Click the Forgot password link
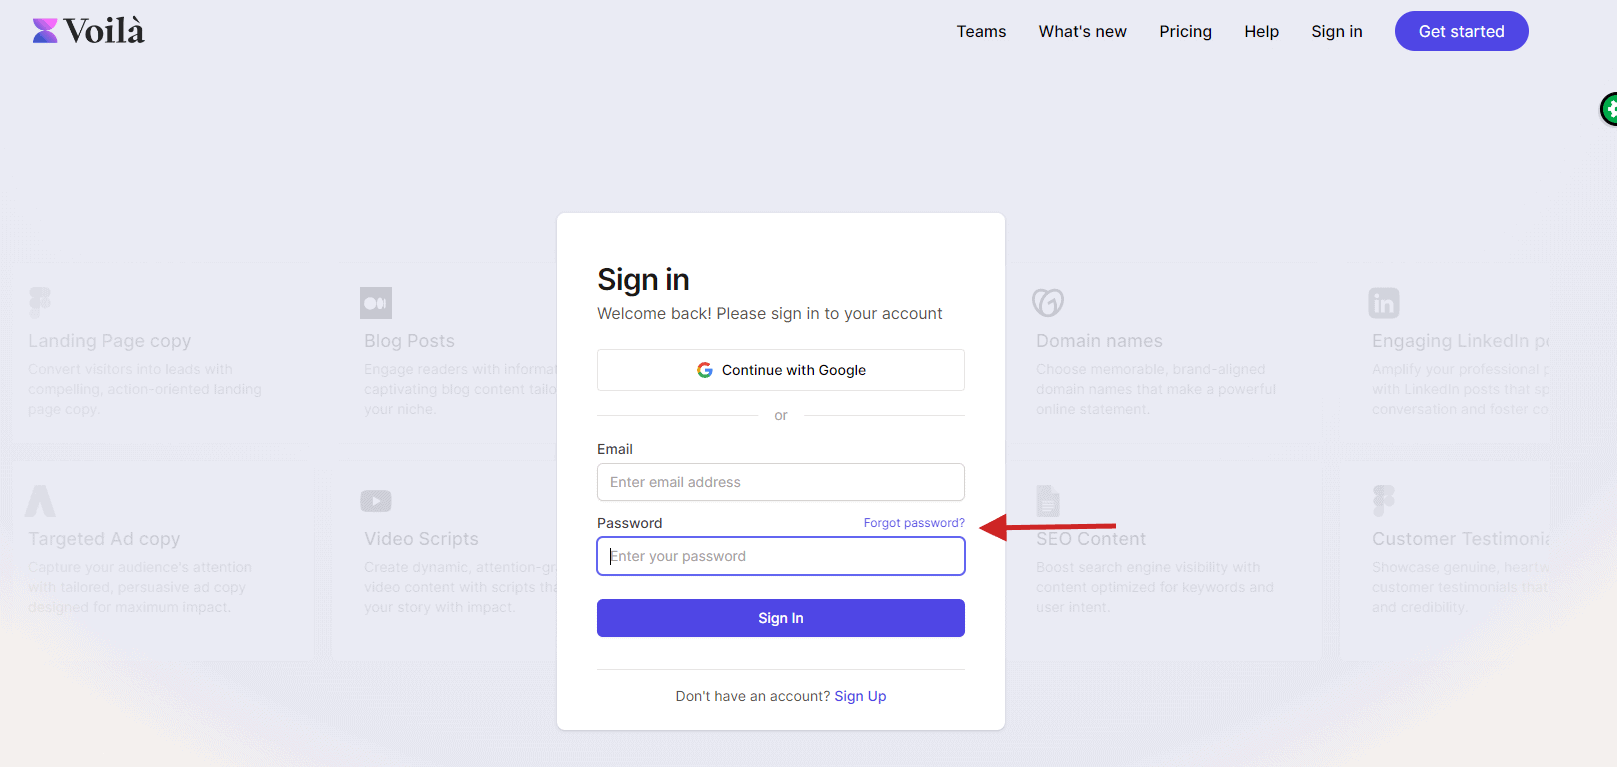This screenshot has width=1617, height=767. tap(914, 523)
